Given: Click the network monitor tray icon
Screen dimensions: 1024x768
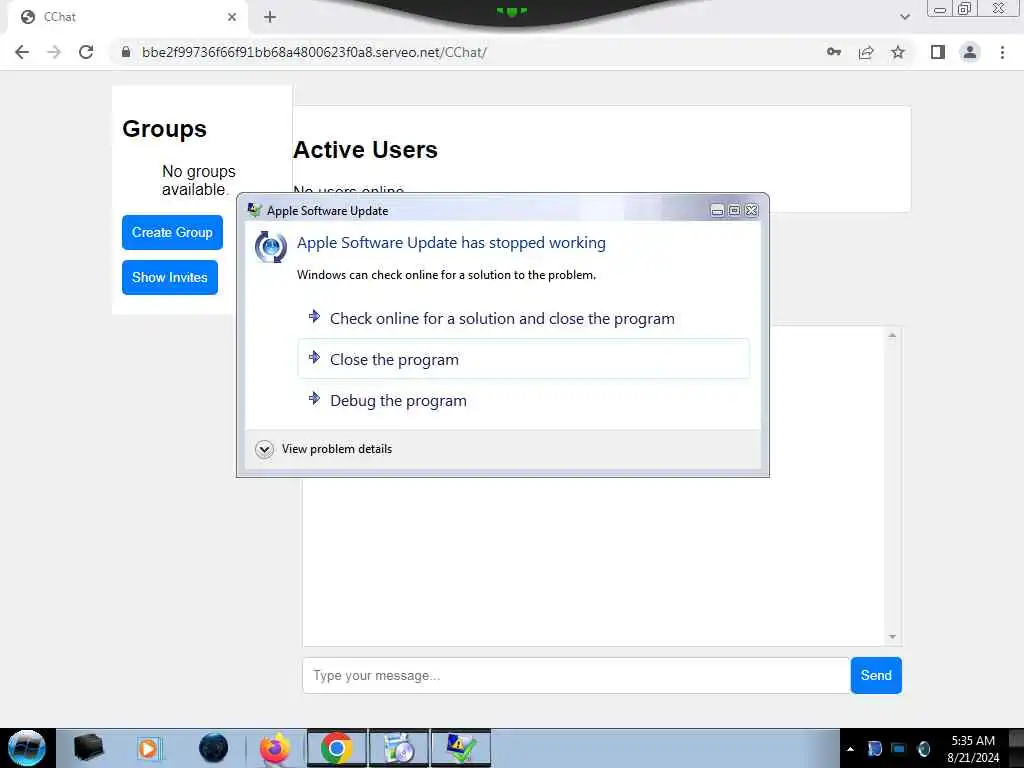Looking at the screenshot, I should pyautogui.click(x=899, y=749).
